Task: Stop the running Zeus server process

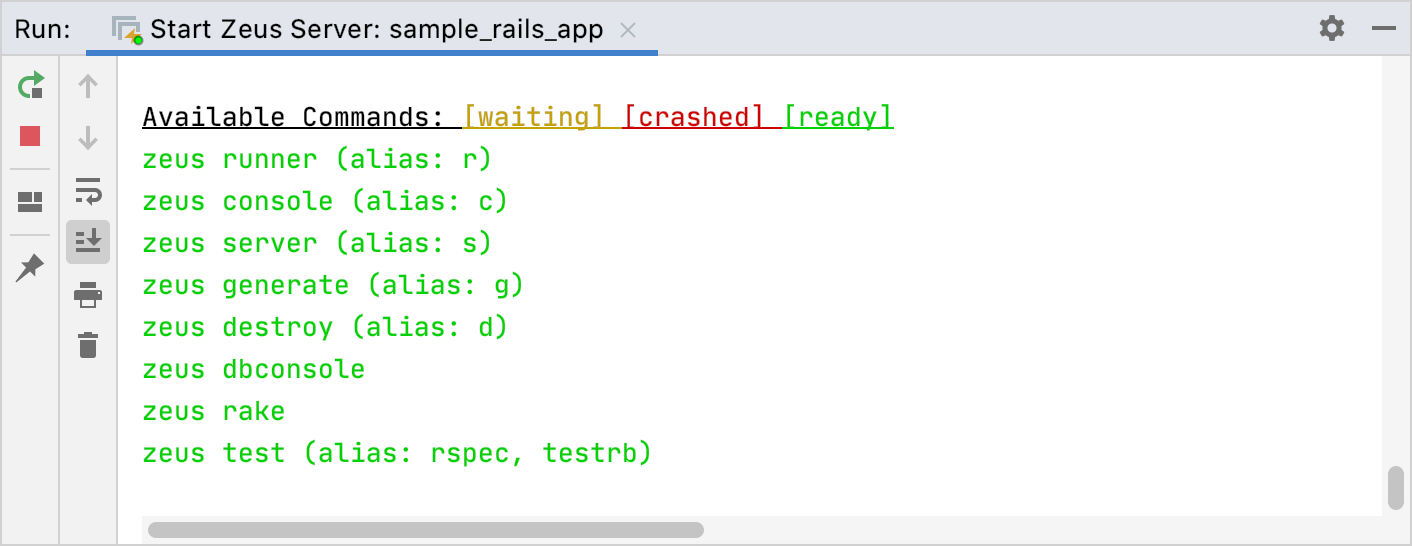Action: [x=30, y=136]
